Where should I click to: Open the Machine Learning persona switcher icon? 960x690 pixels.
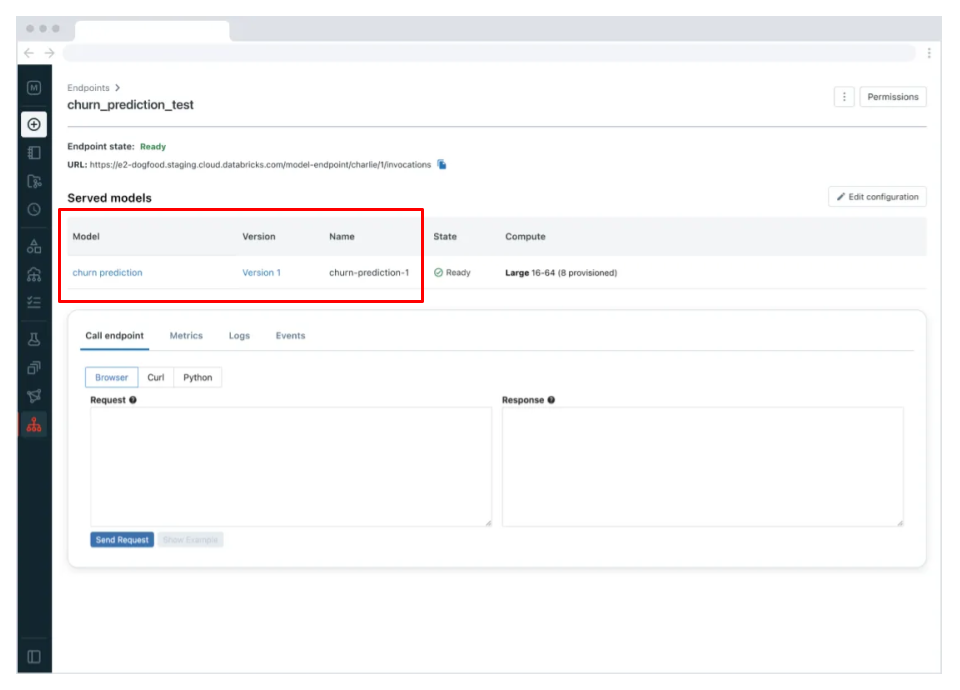coord(34,88)
